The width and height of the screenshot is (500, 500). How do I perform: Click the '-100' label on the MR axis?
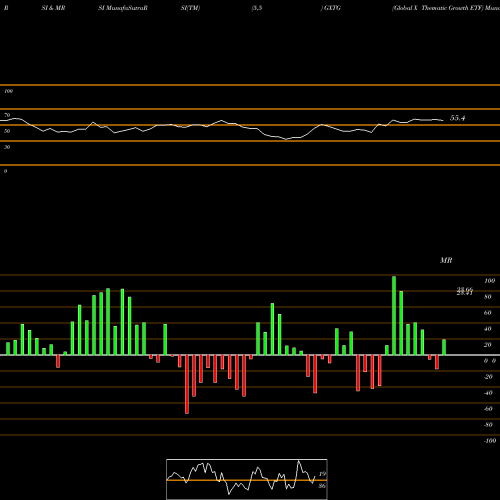[490, 441]
